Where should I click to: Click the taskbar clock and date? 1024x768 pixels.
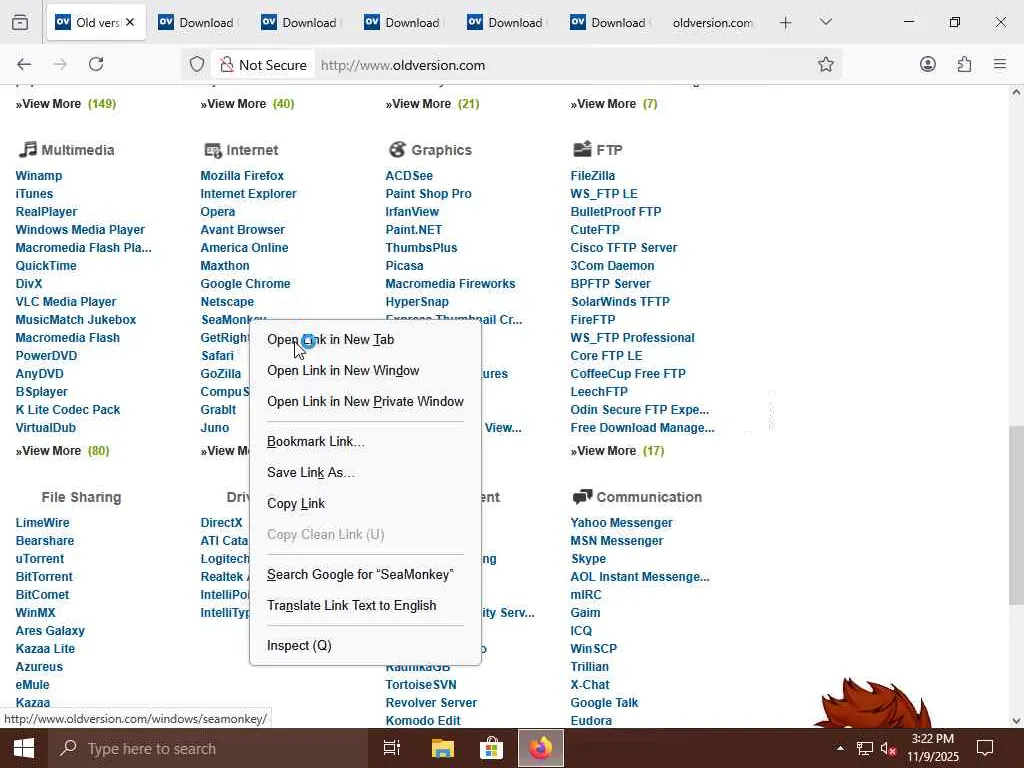(x=933, y=748)
